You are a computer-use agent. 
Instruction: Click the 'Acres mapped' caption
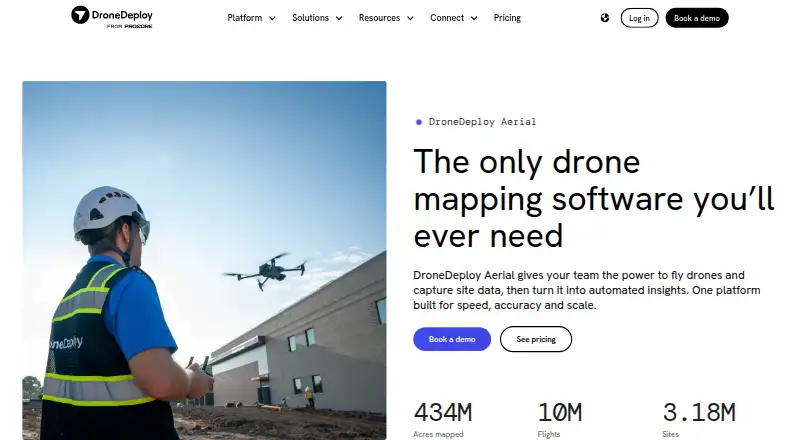point(438,434)
